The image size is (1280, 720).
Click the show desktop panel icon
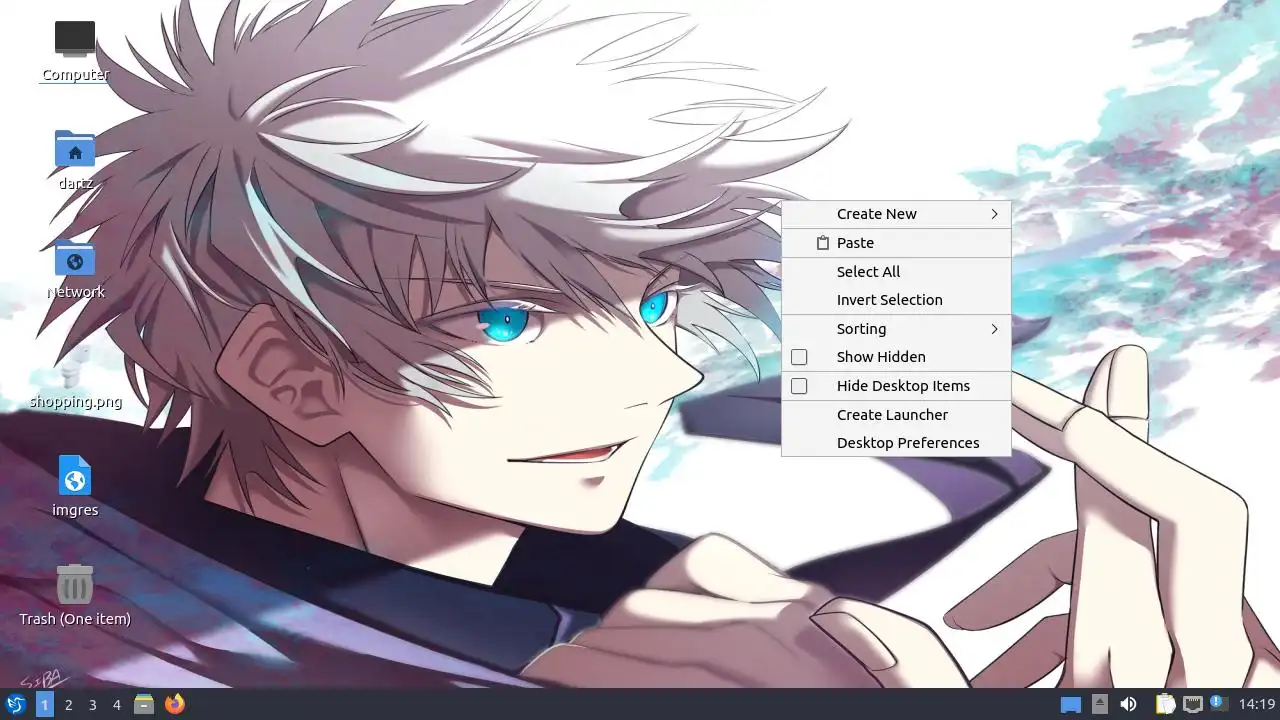(1071, 705)
